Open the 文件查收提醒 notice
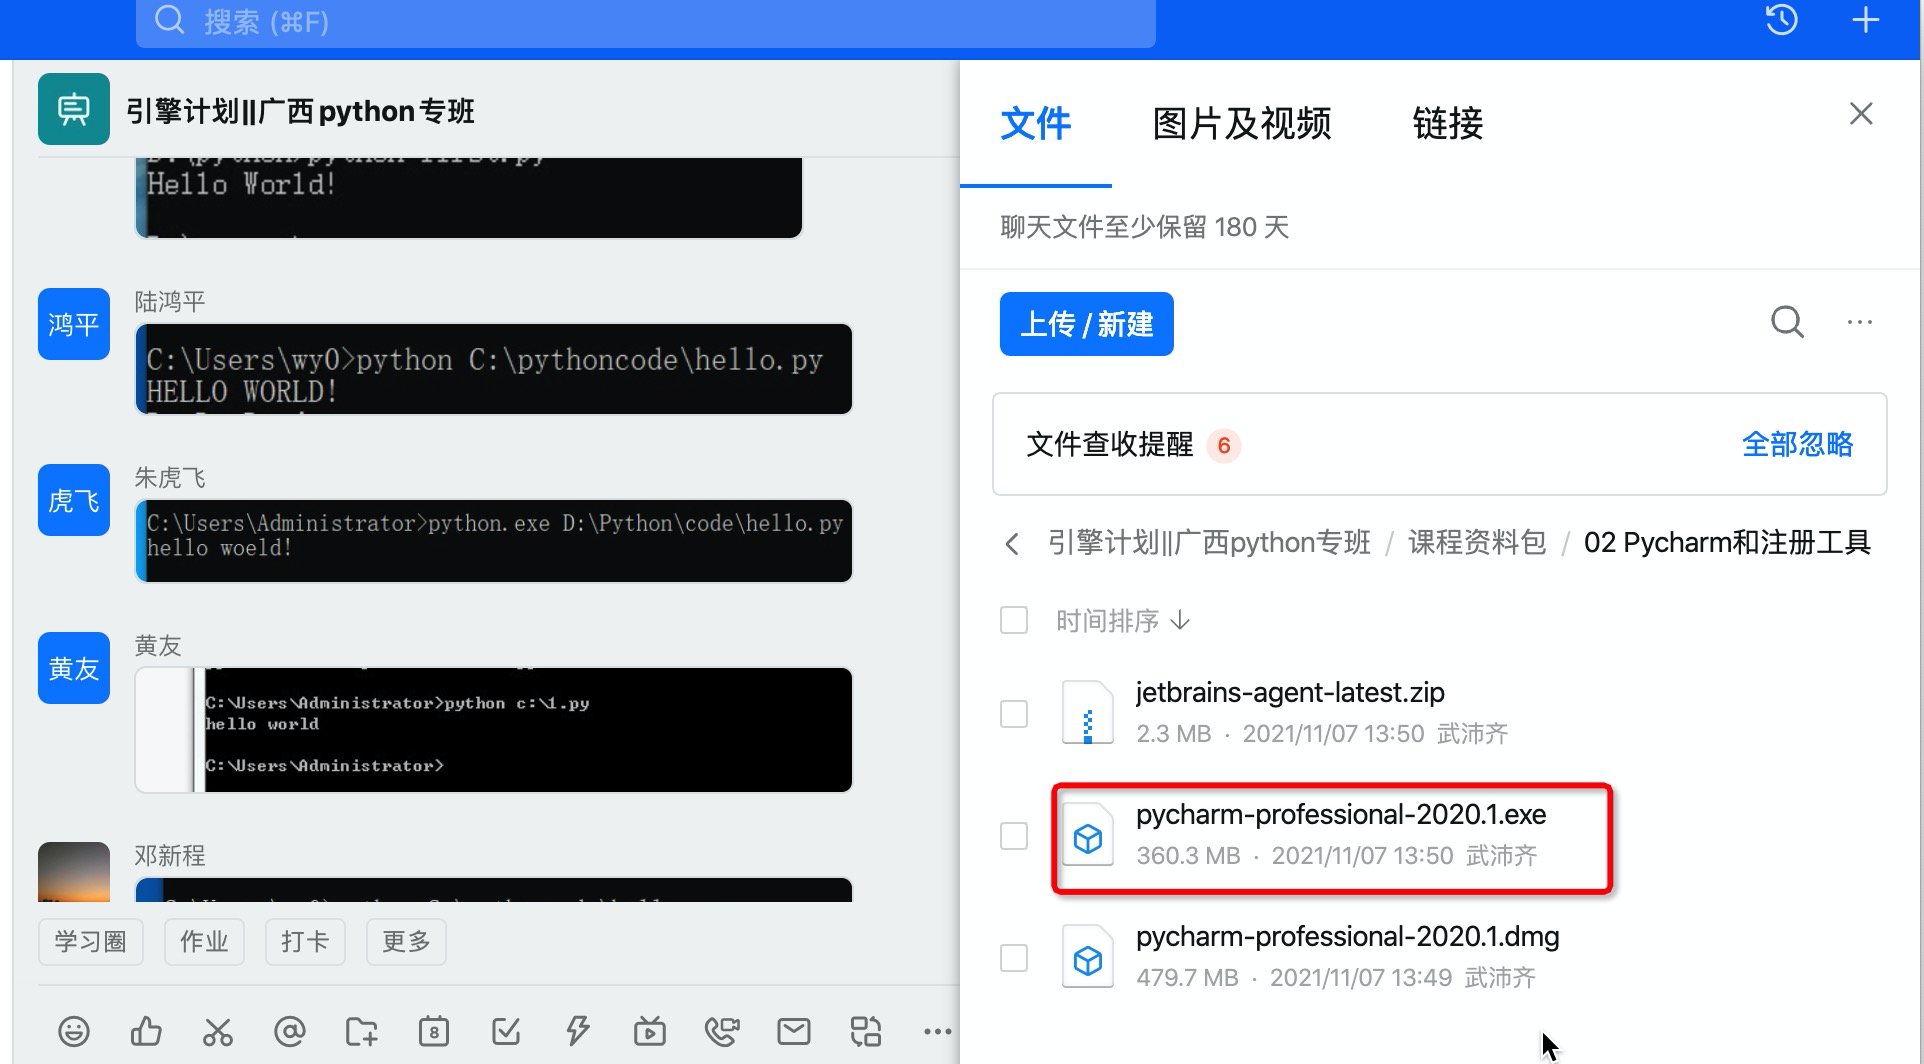This screenshot has width=1924, height=1064. pyautogui.click(x=1440, y=444)
